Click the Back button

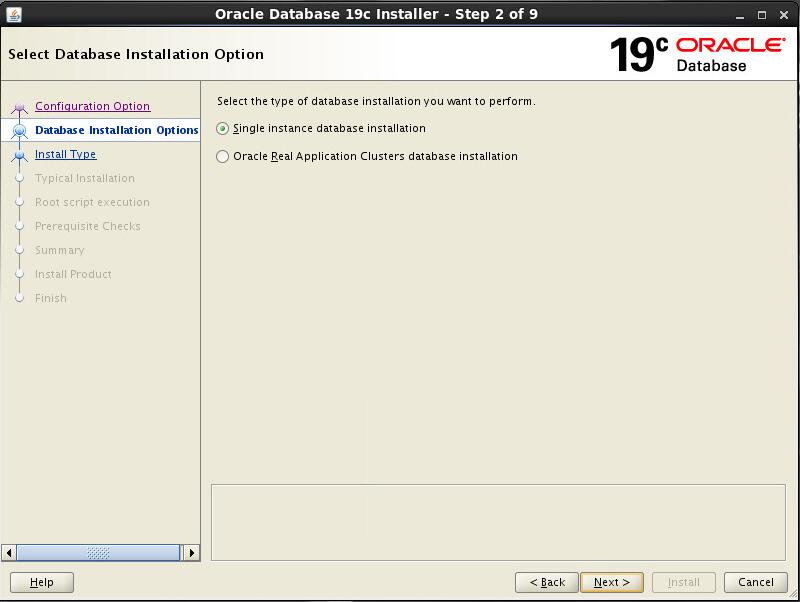547,582
